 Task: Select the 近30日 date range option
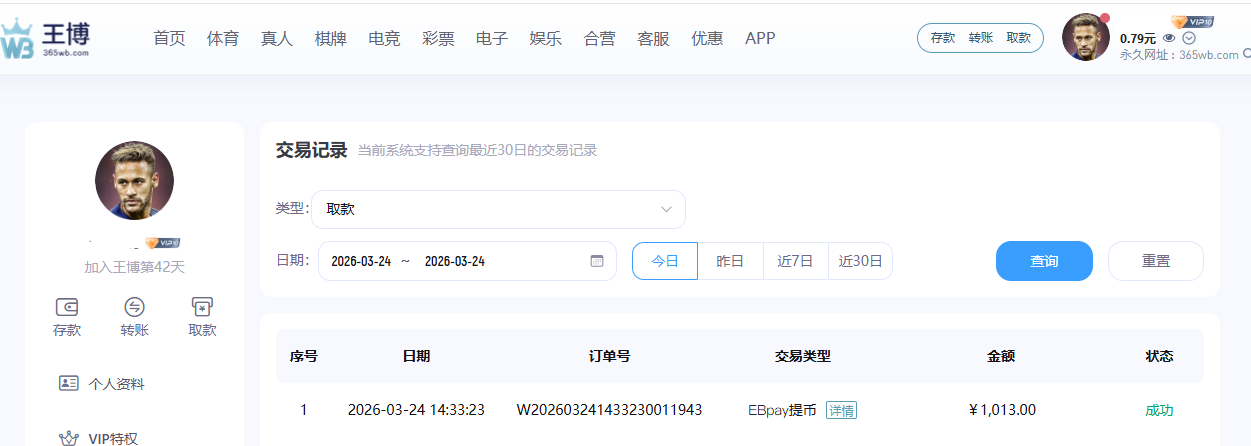click(860, 261)
